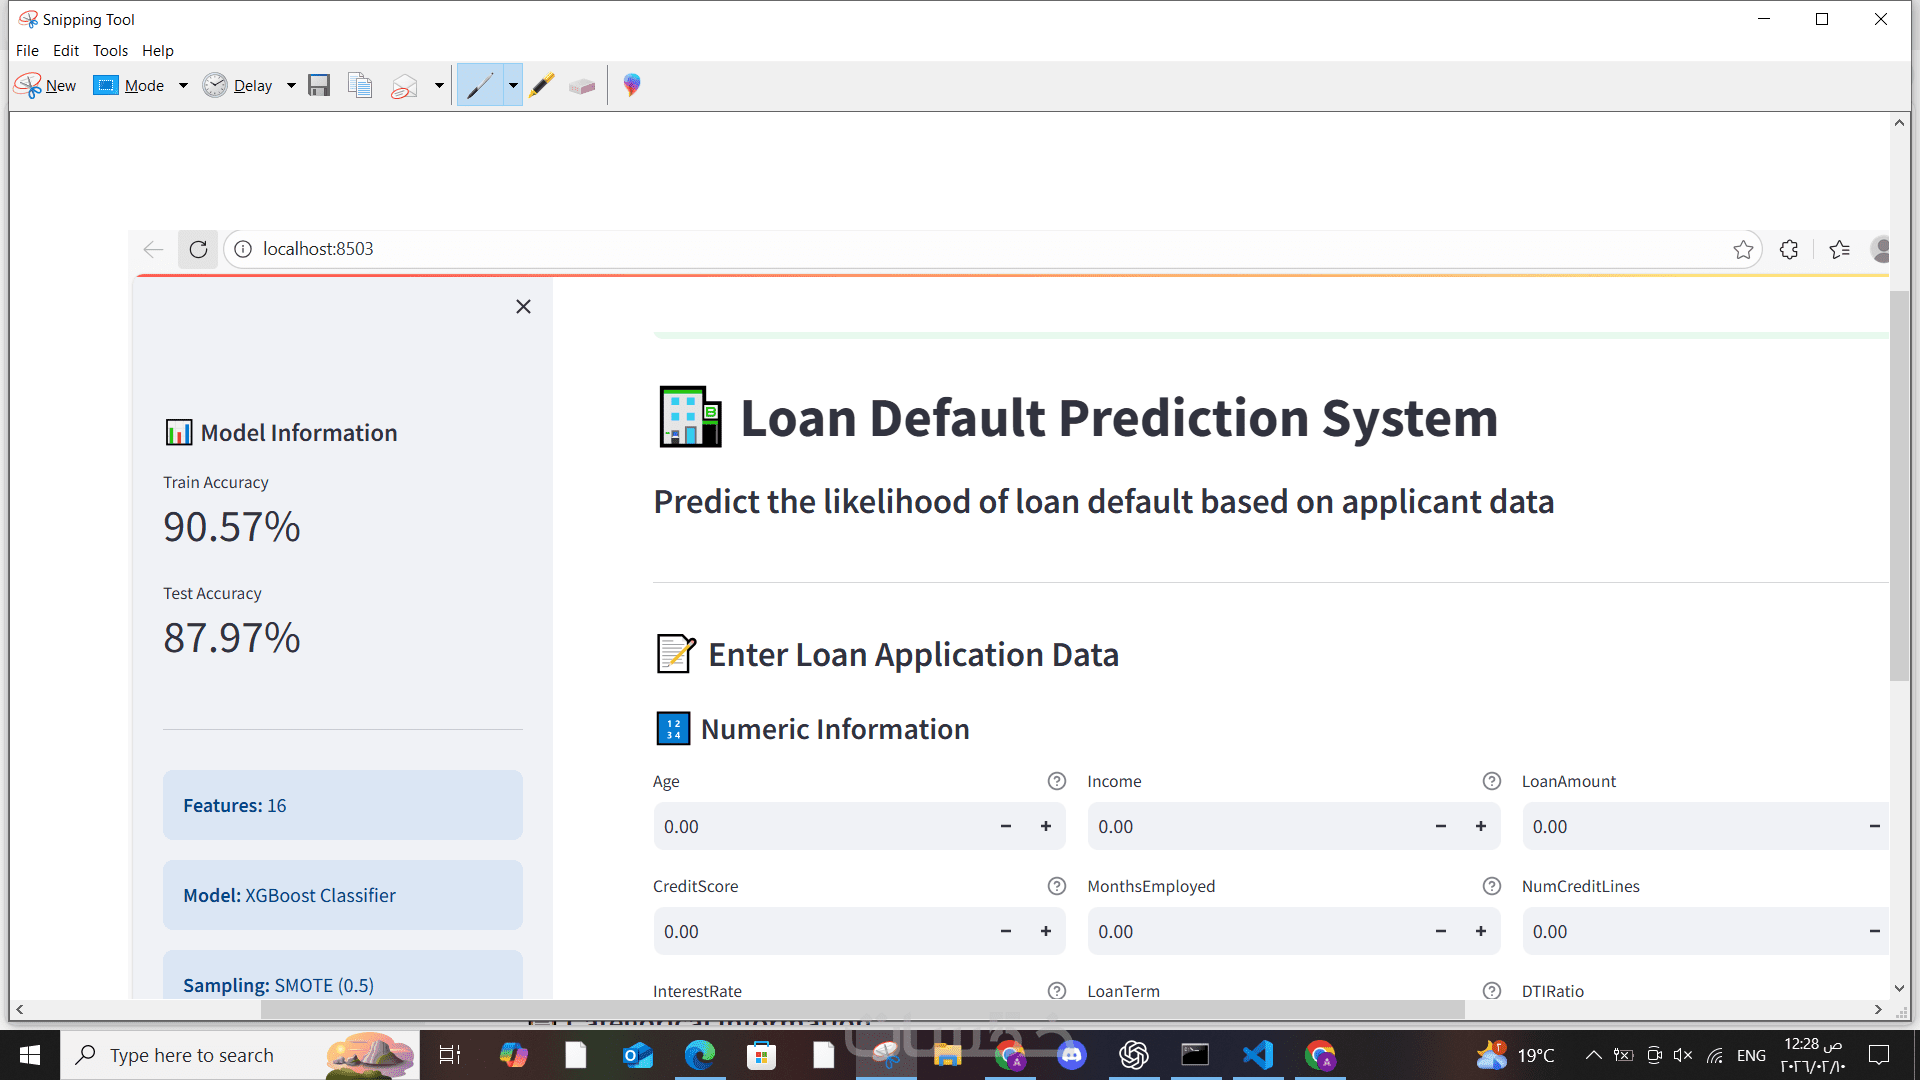This screenshot has height=1080, width=1920.
Task: Select the Pen tool
Action: pos(480,85)
